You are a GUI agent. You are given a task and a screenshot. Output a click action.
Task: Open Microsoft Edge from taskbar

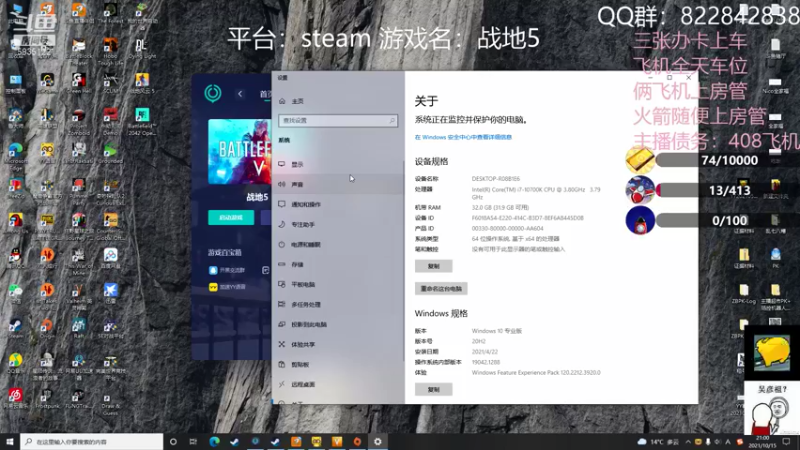pyautogui.click(x=214, y=441)
